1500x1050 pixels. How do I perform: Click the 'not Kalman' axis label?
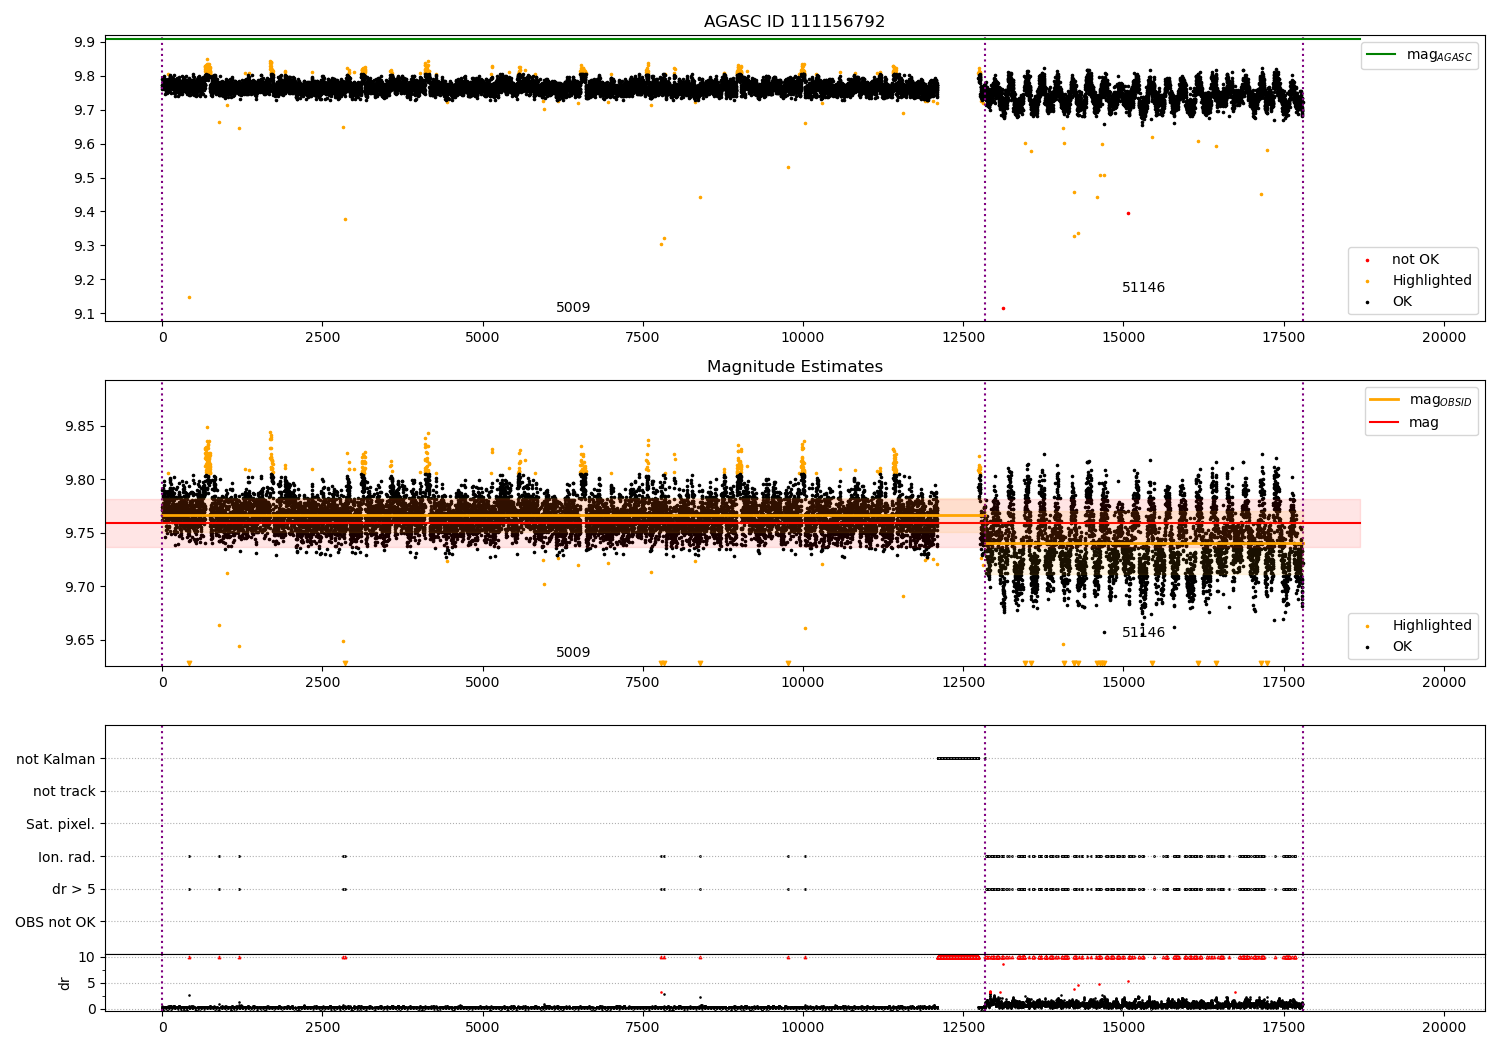pos(56,759)
